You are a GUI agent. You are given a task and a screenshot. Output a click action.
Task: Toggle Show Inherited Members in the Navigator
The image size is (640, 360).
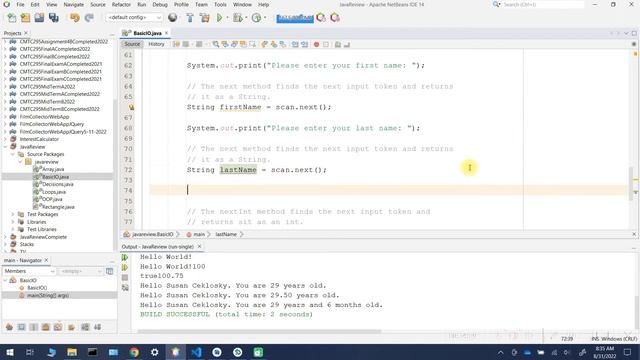[9, 327]
